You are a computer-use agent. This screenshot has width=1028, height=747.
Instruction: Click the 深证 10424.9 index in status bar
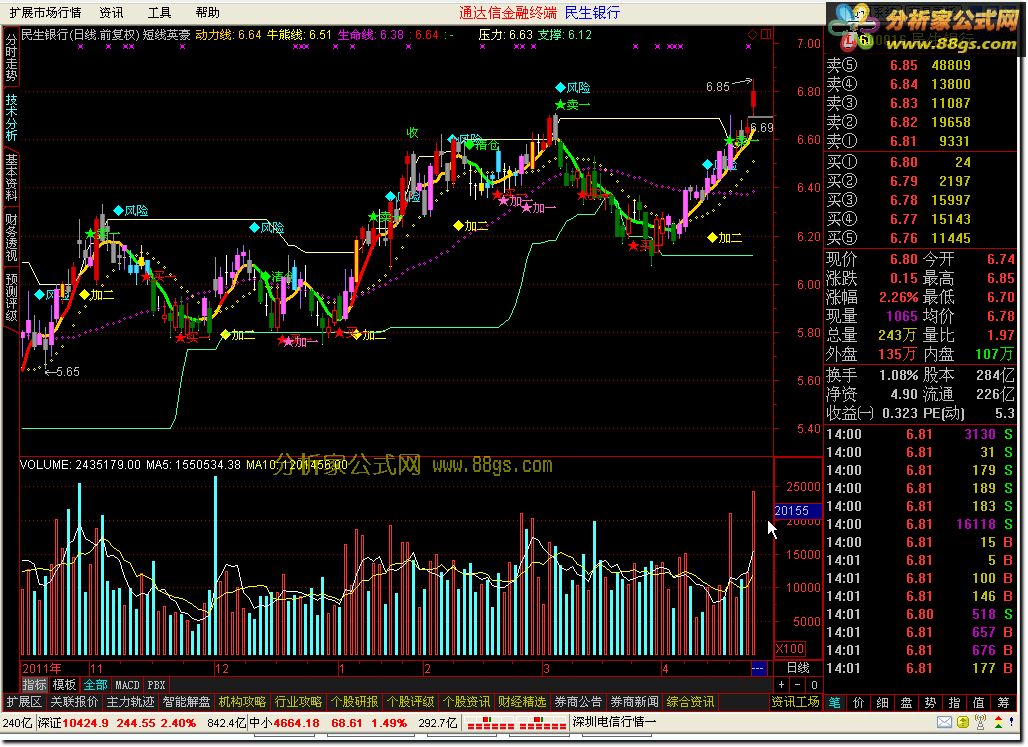click(x=117, y=723)
